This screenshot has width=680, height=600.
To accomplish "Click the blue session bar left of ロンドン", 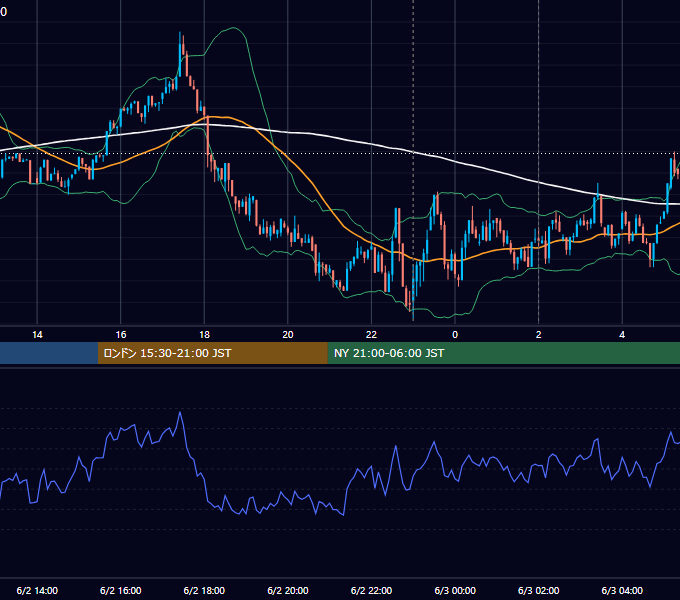I will tap(49, 353).
